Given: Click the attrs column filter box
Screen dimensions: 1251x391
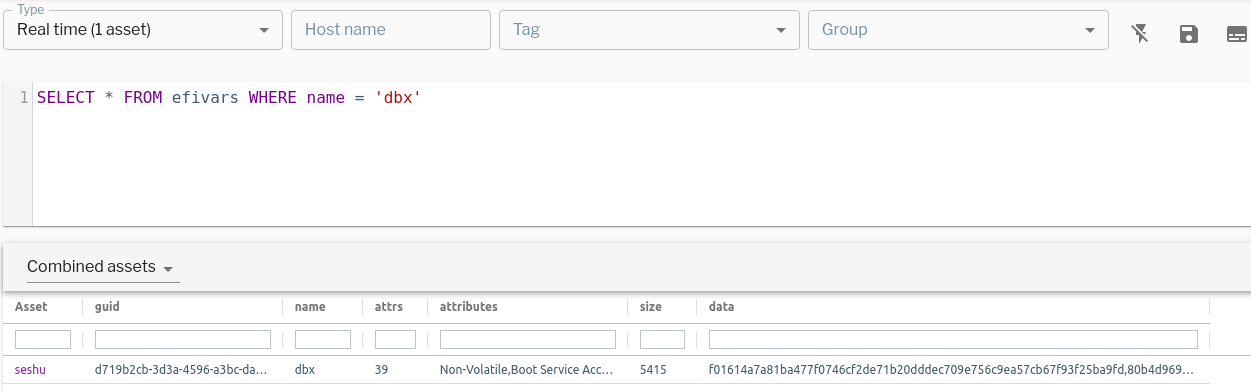Looking at the screenshot, I should 395,339.
